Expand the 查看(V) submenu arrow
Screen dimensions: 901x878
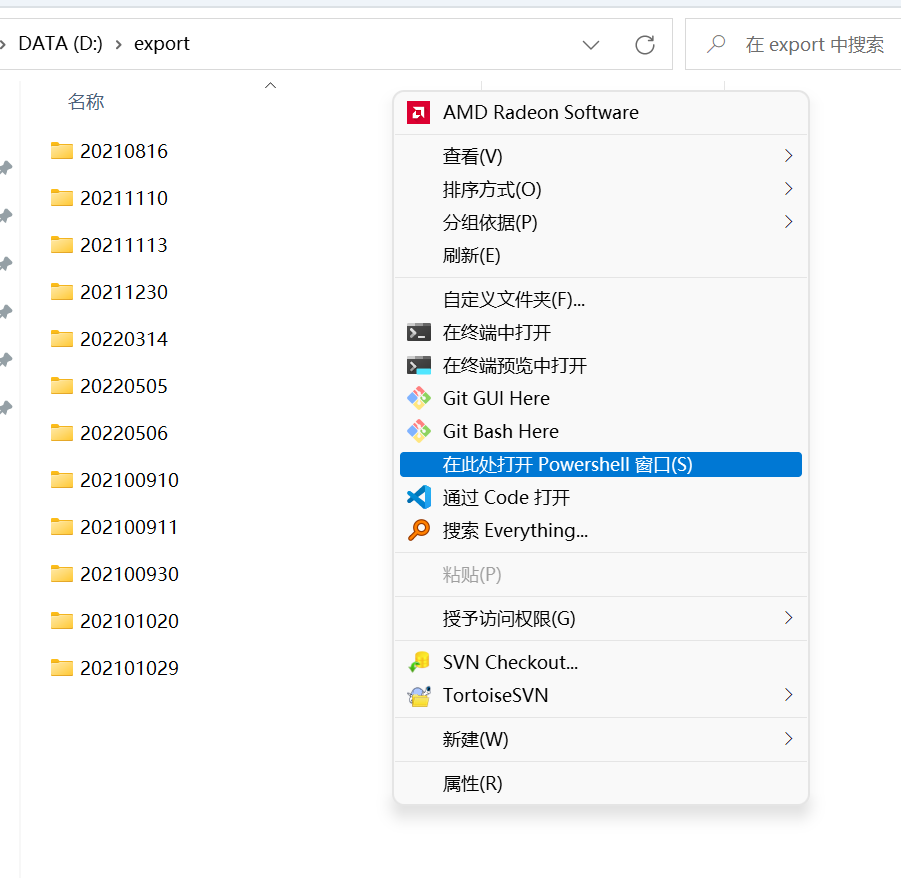788,157
